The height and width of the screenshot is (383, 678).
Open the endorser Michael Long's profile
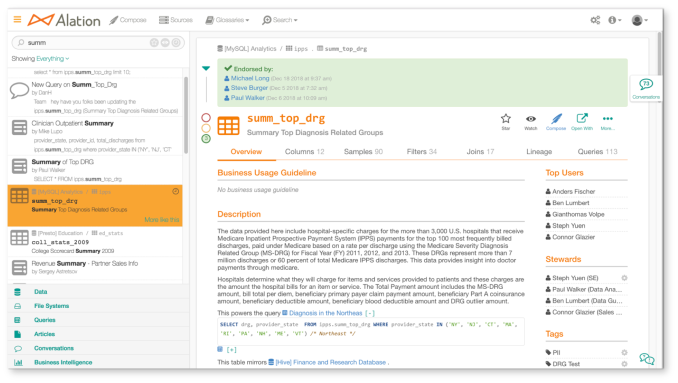click(x=249, y=78)
